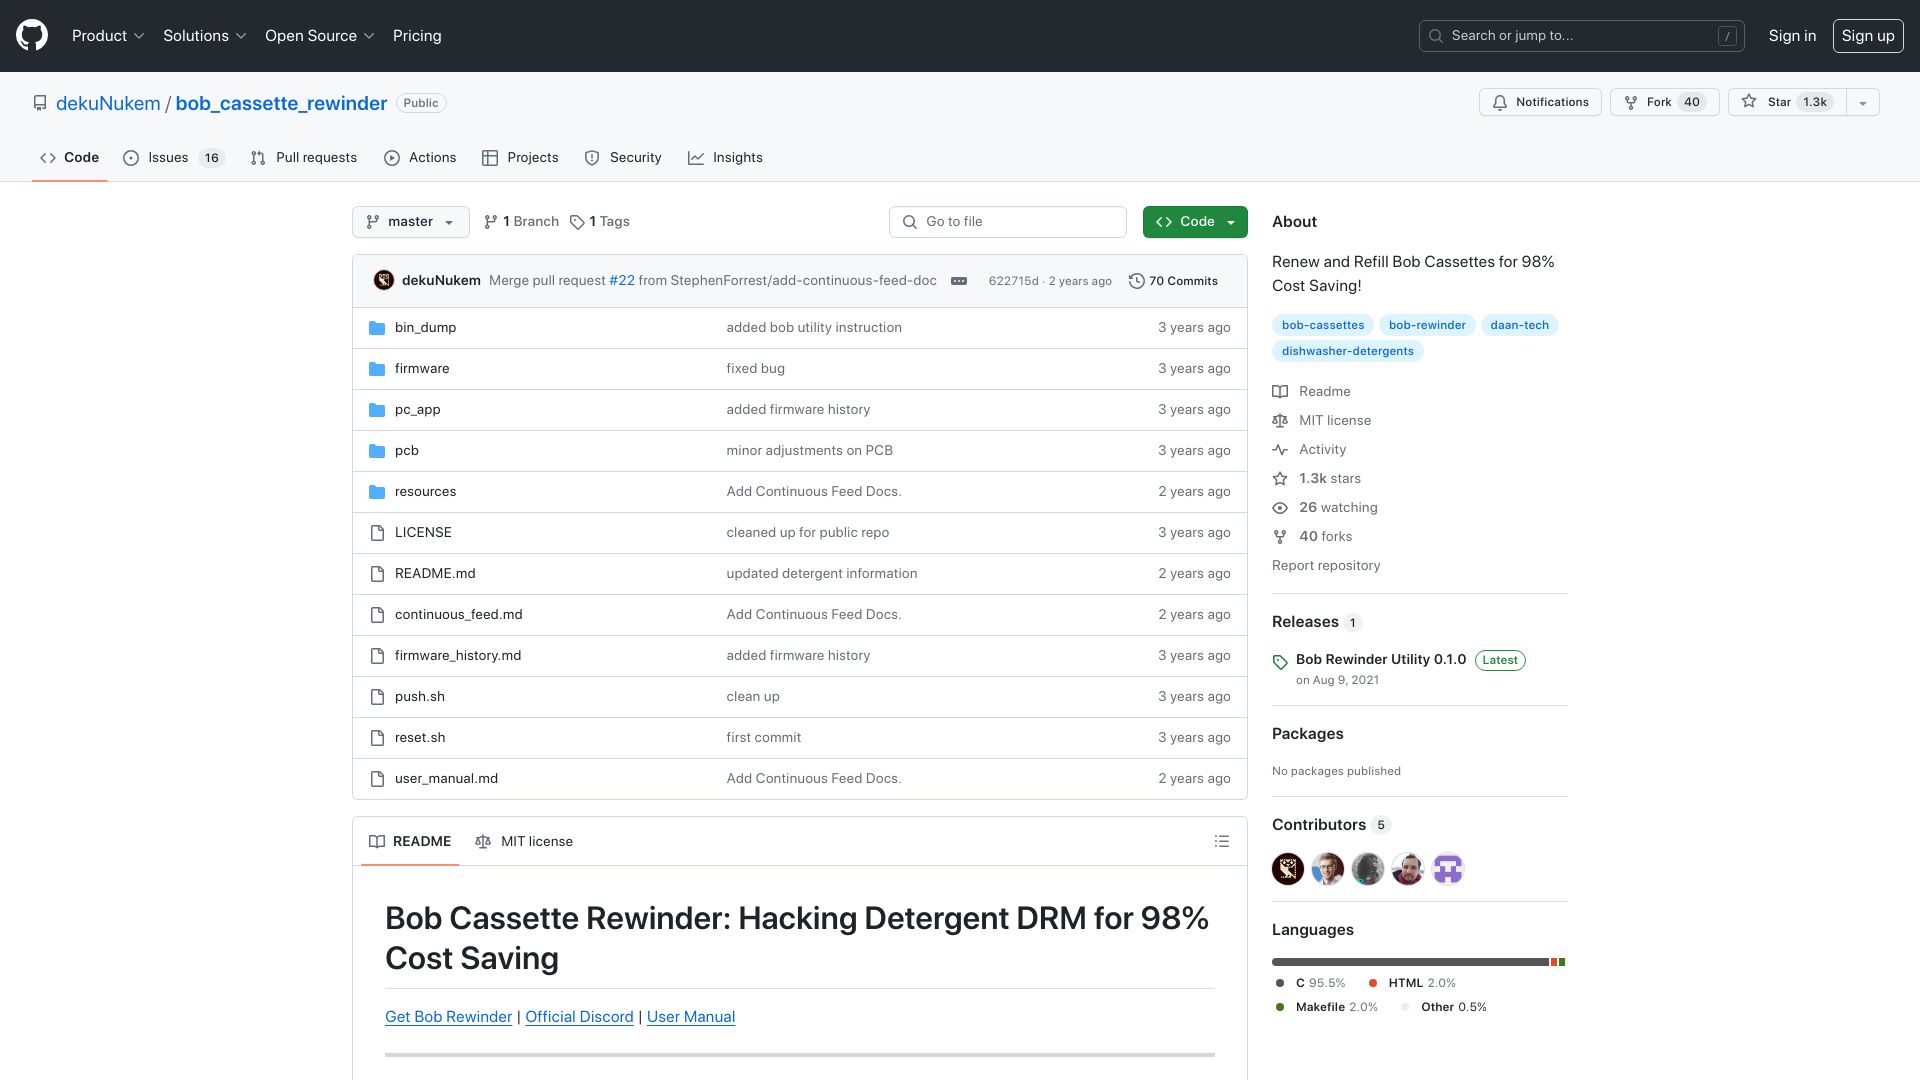Viewport: 1920px width, 1080px height.
Task: Click the bin_dump folder icon
Action: (377, 328)
